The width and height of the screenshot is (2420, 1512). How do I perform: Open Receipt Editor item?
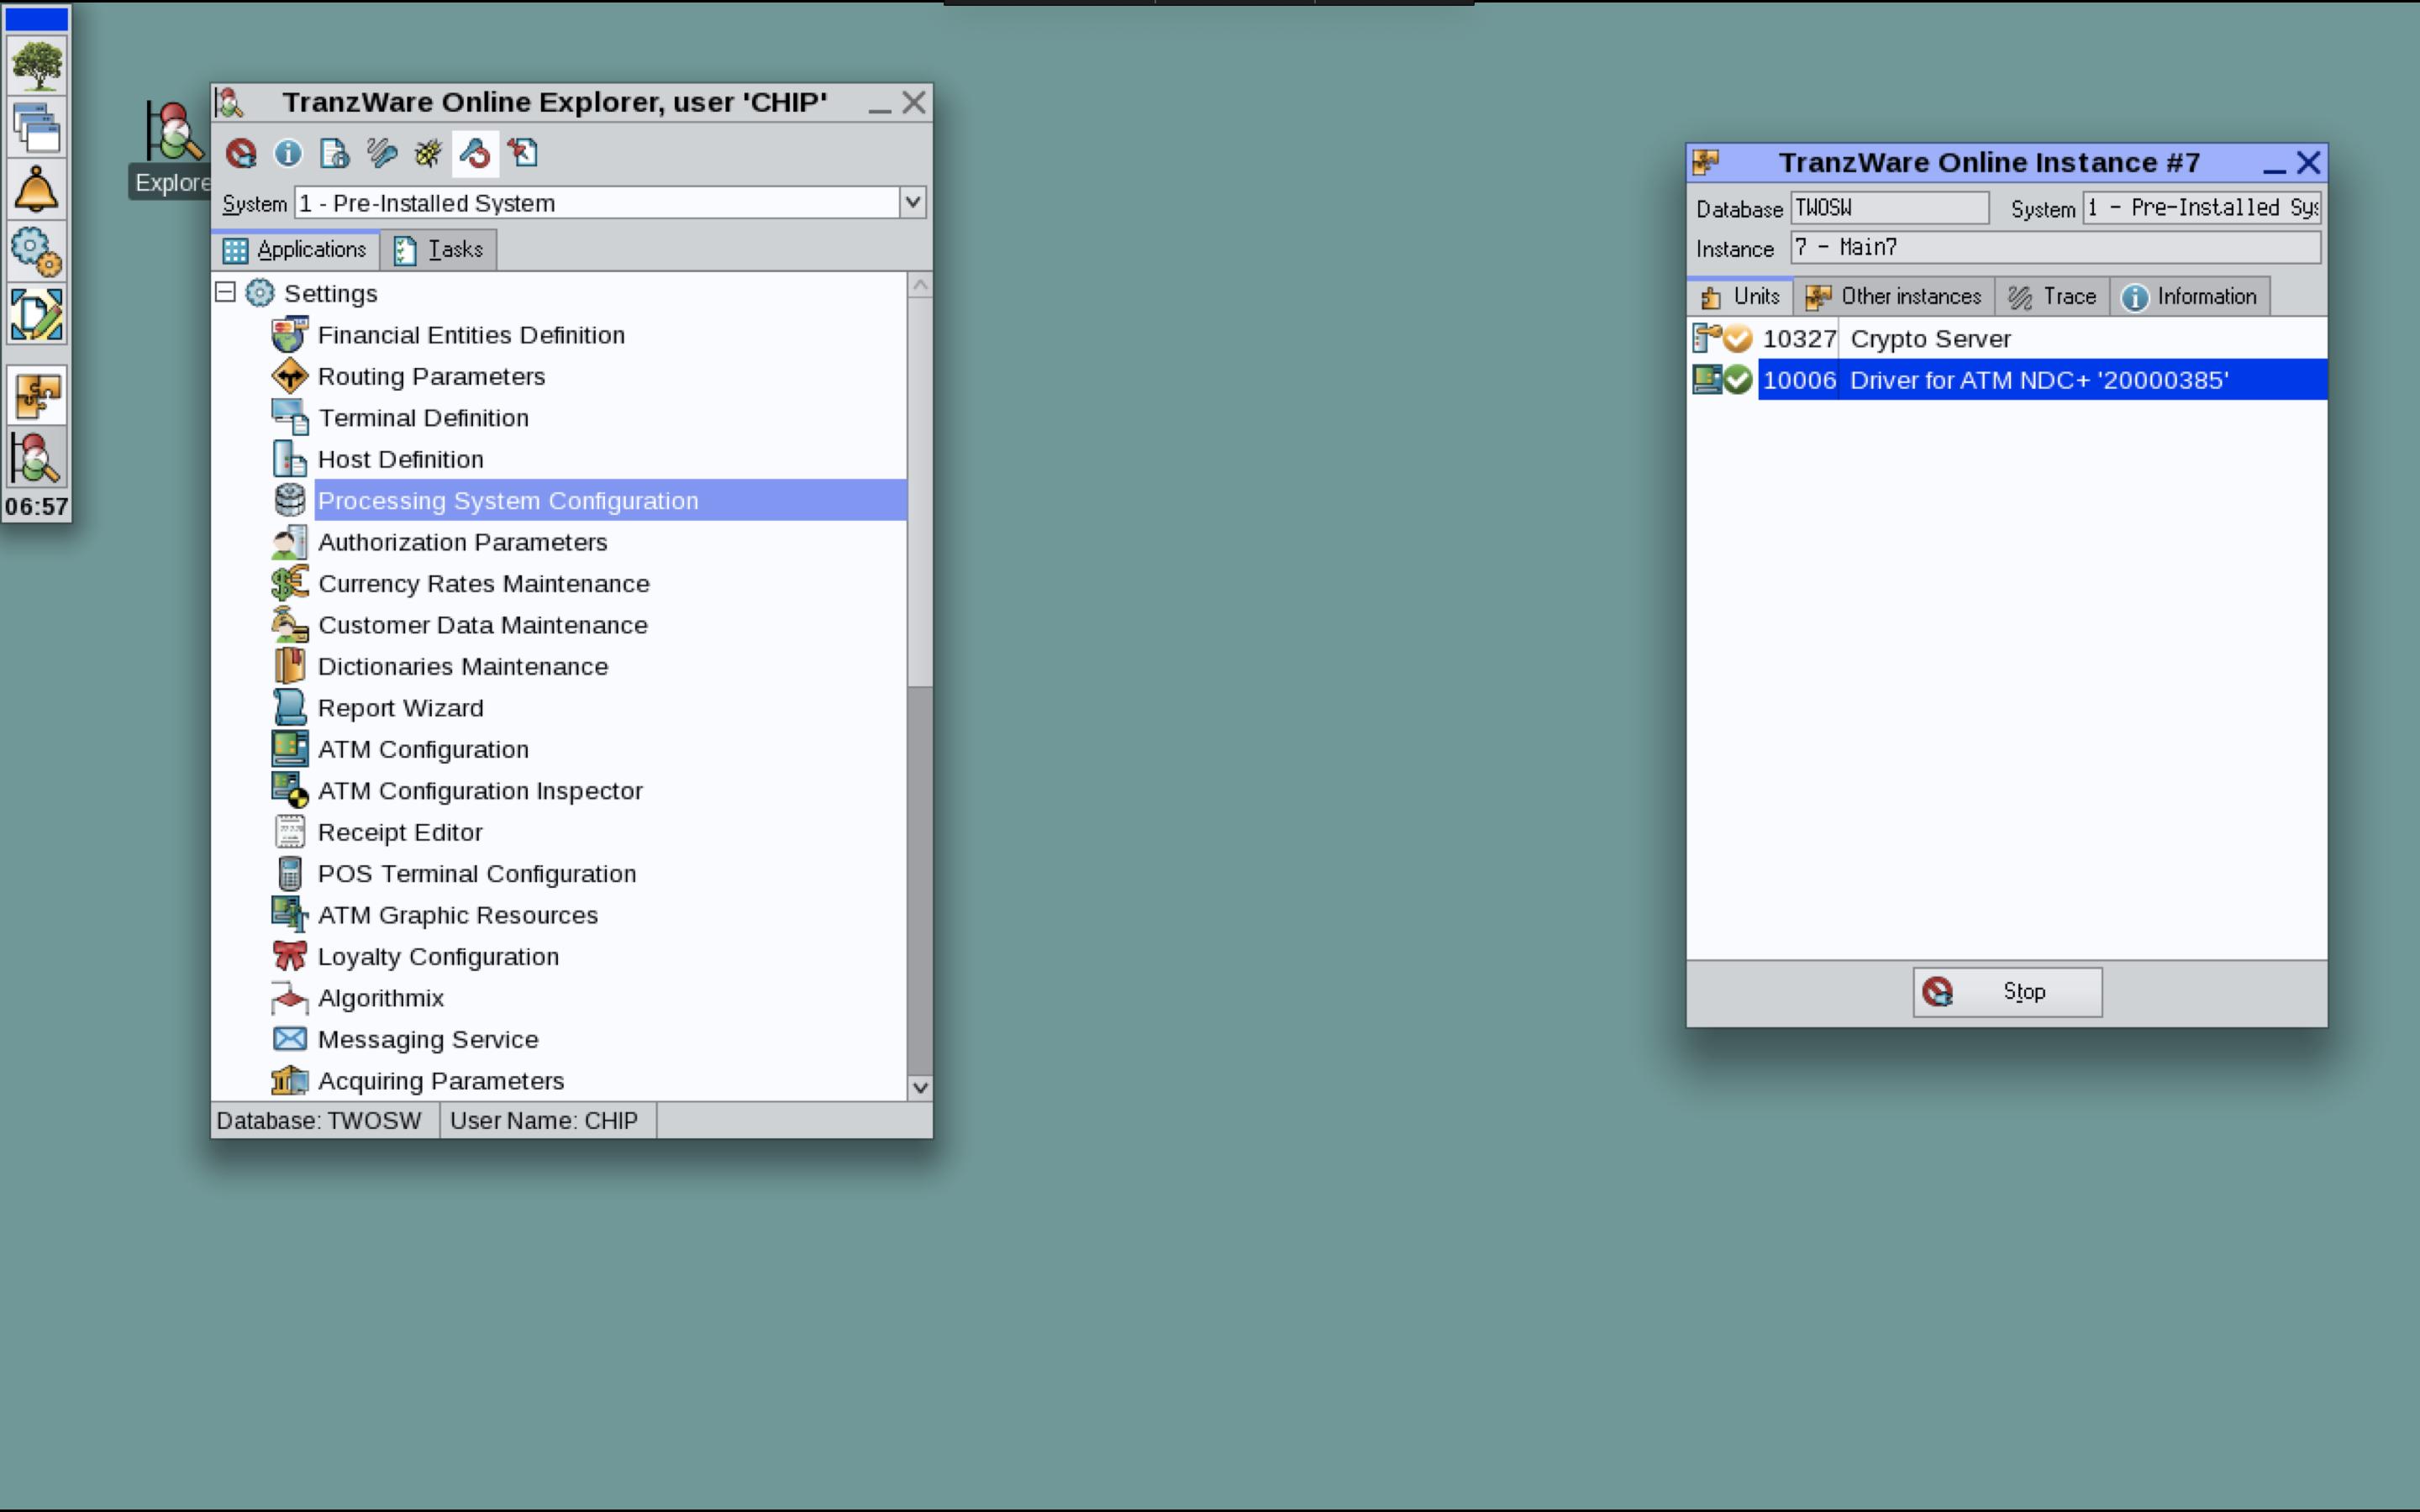400,832
